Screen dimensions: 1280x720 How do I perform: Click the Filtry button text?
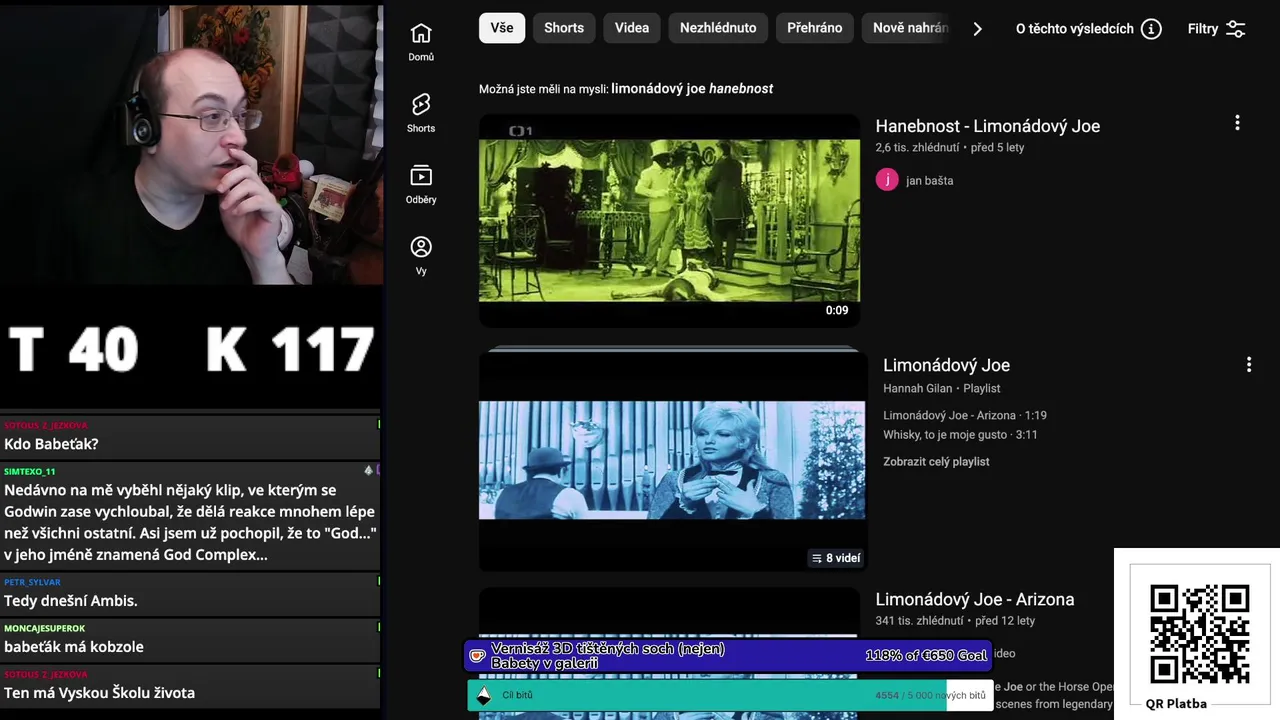pos(1203,29)
